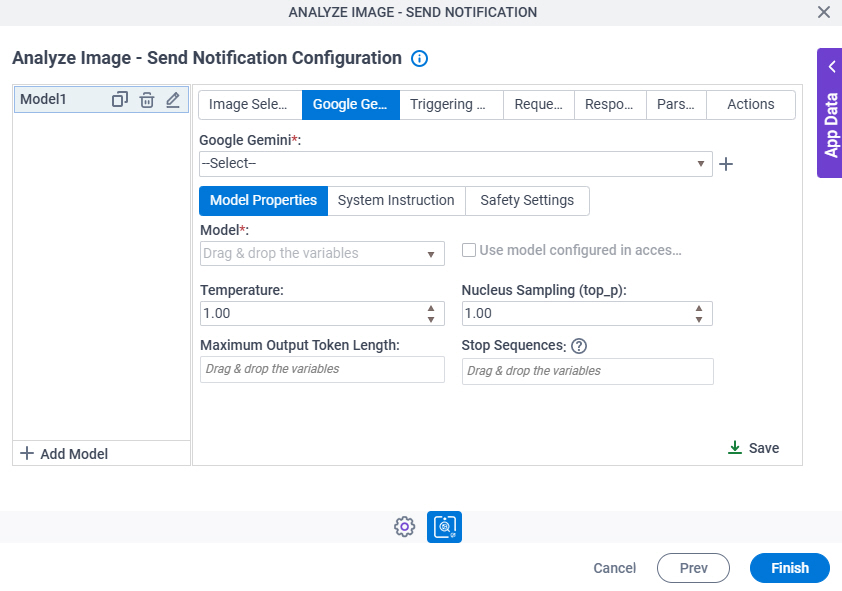Close the Analyze Image dialog
842x591 pixels.
(824, 12)
